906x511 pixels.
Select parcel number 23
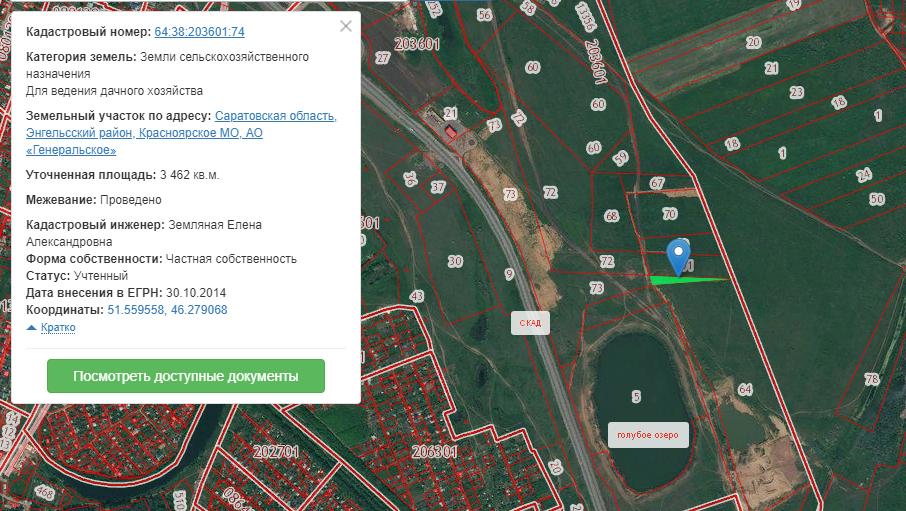796,93
